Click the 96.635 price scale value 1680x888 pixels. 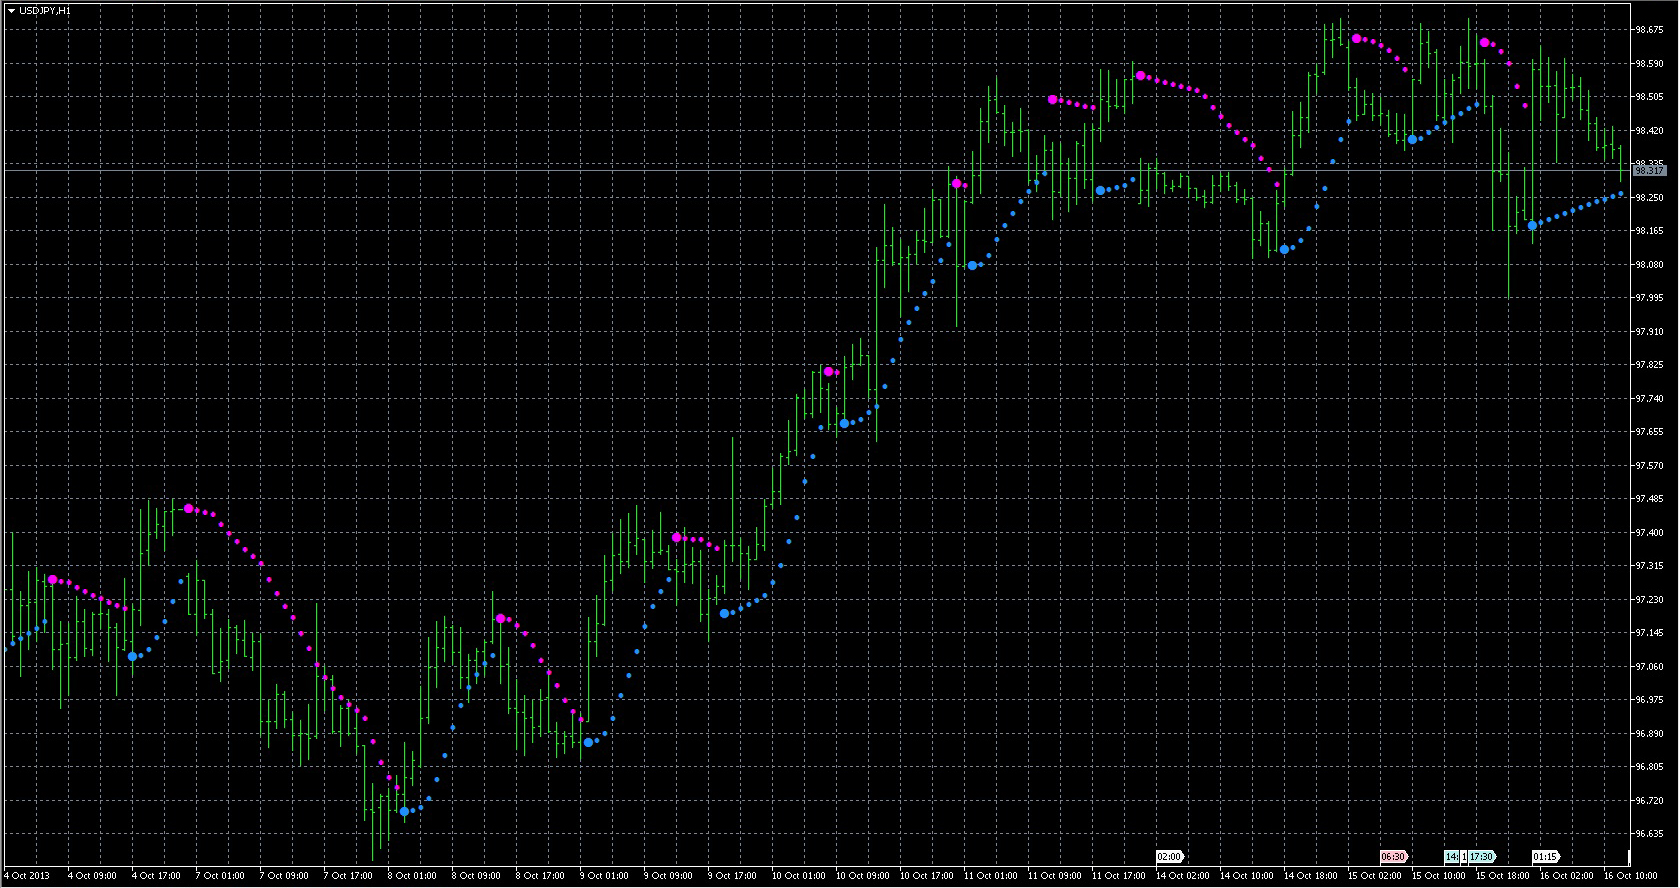[x=1648, y=834]
